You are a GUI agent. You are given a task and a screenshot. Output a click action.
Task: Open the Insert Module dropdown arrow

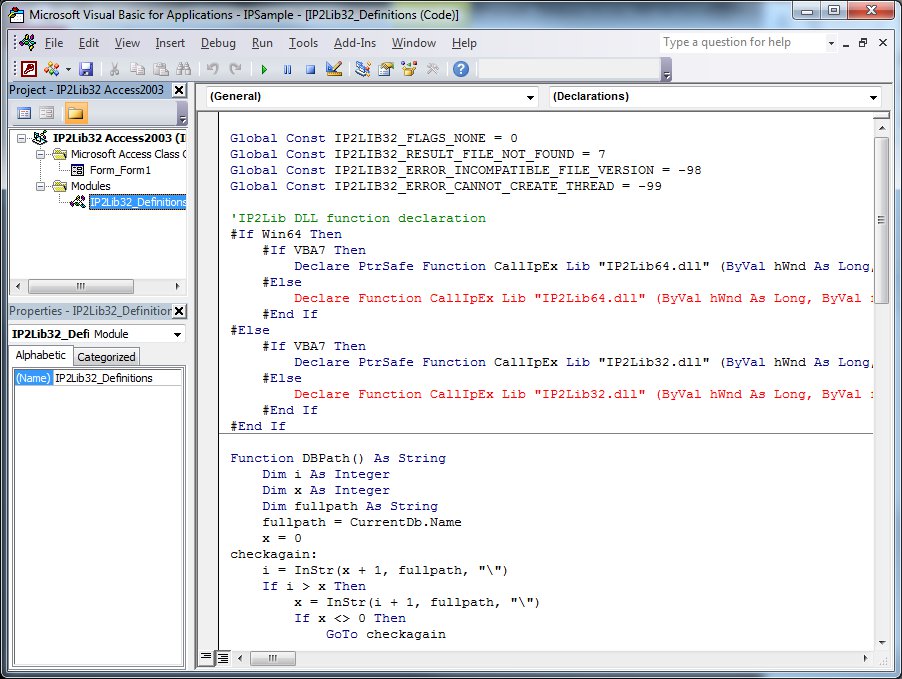click(68, 70)
